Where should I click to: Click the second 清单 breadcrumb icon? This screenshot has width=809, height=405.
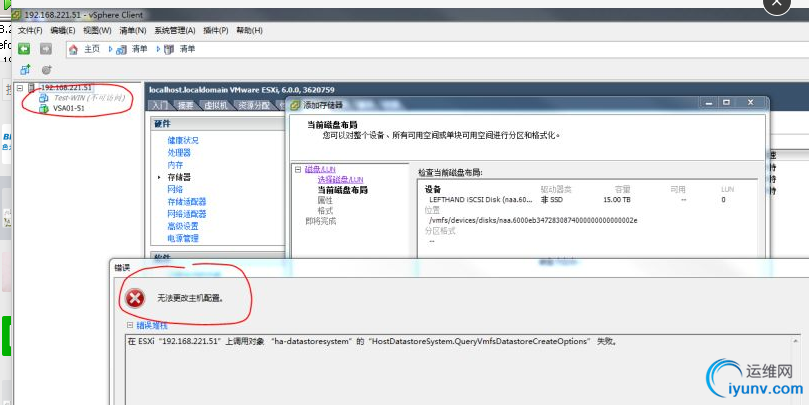(169, 50)
